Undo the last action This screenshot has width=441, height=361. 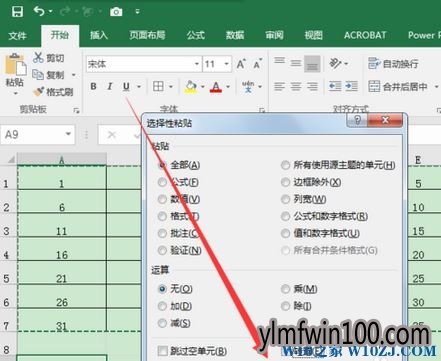coord(39,11)
